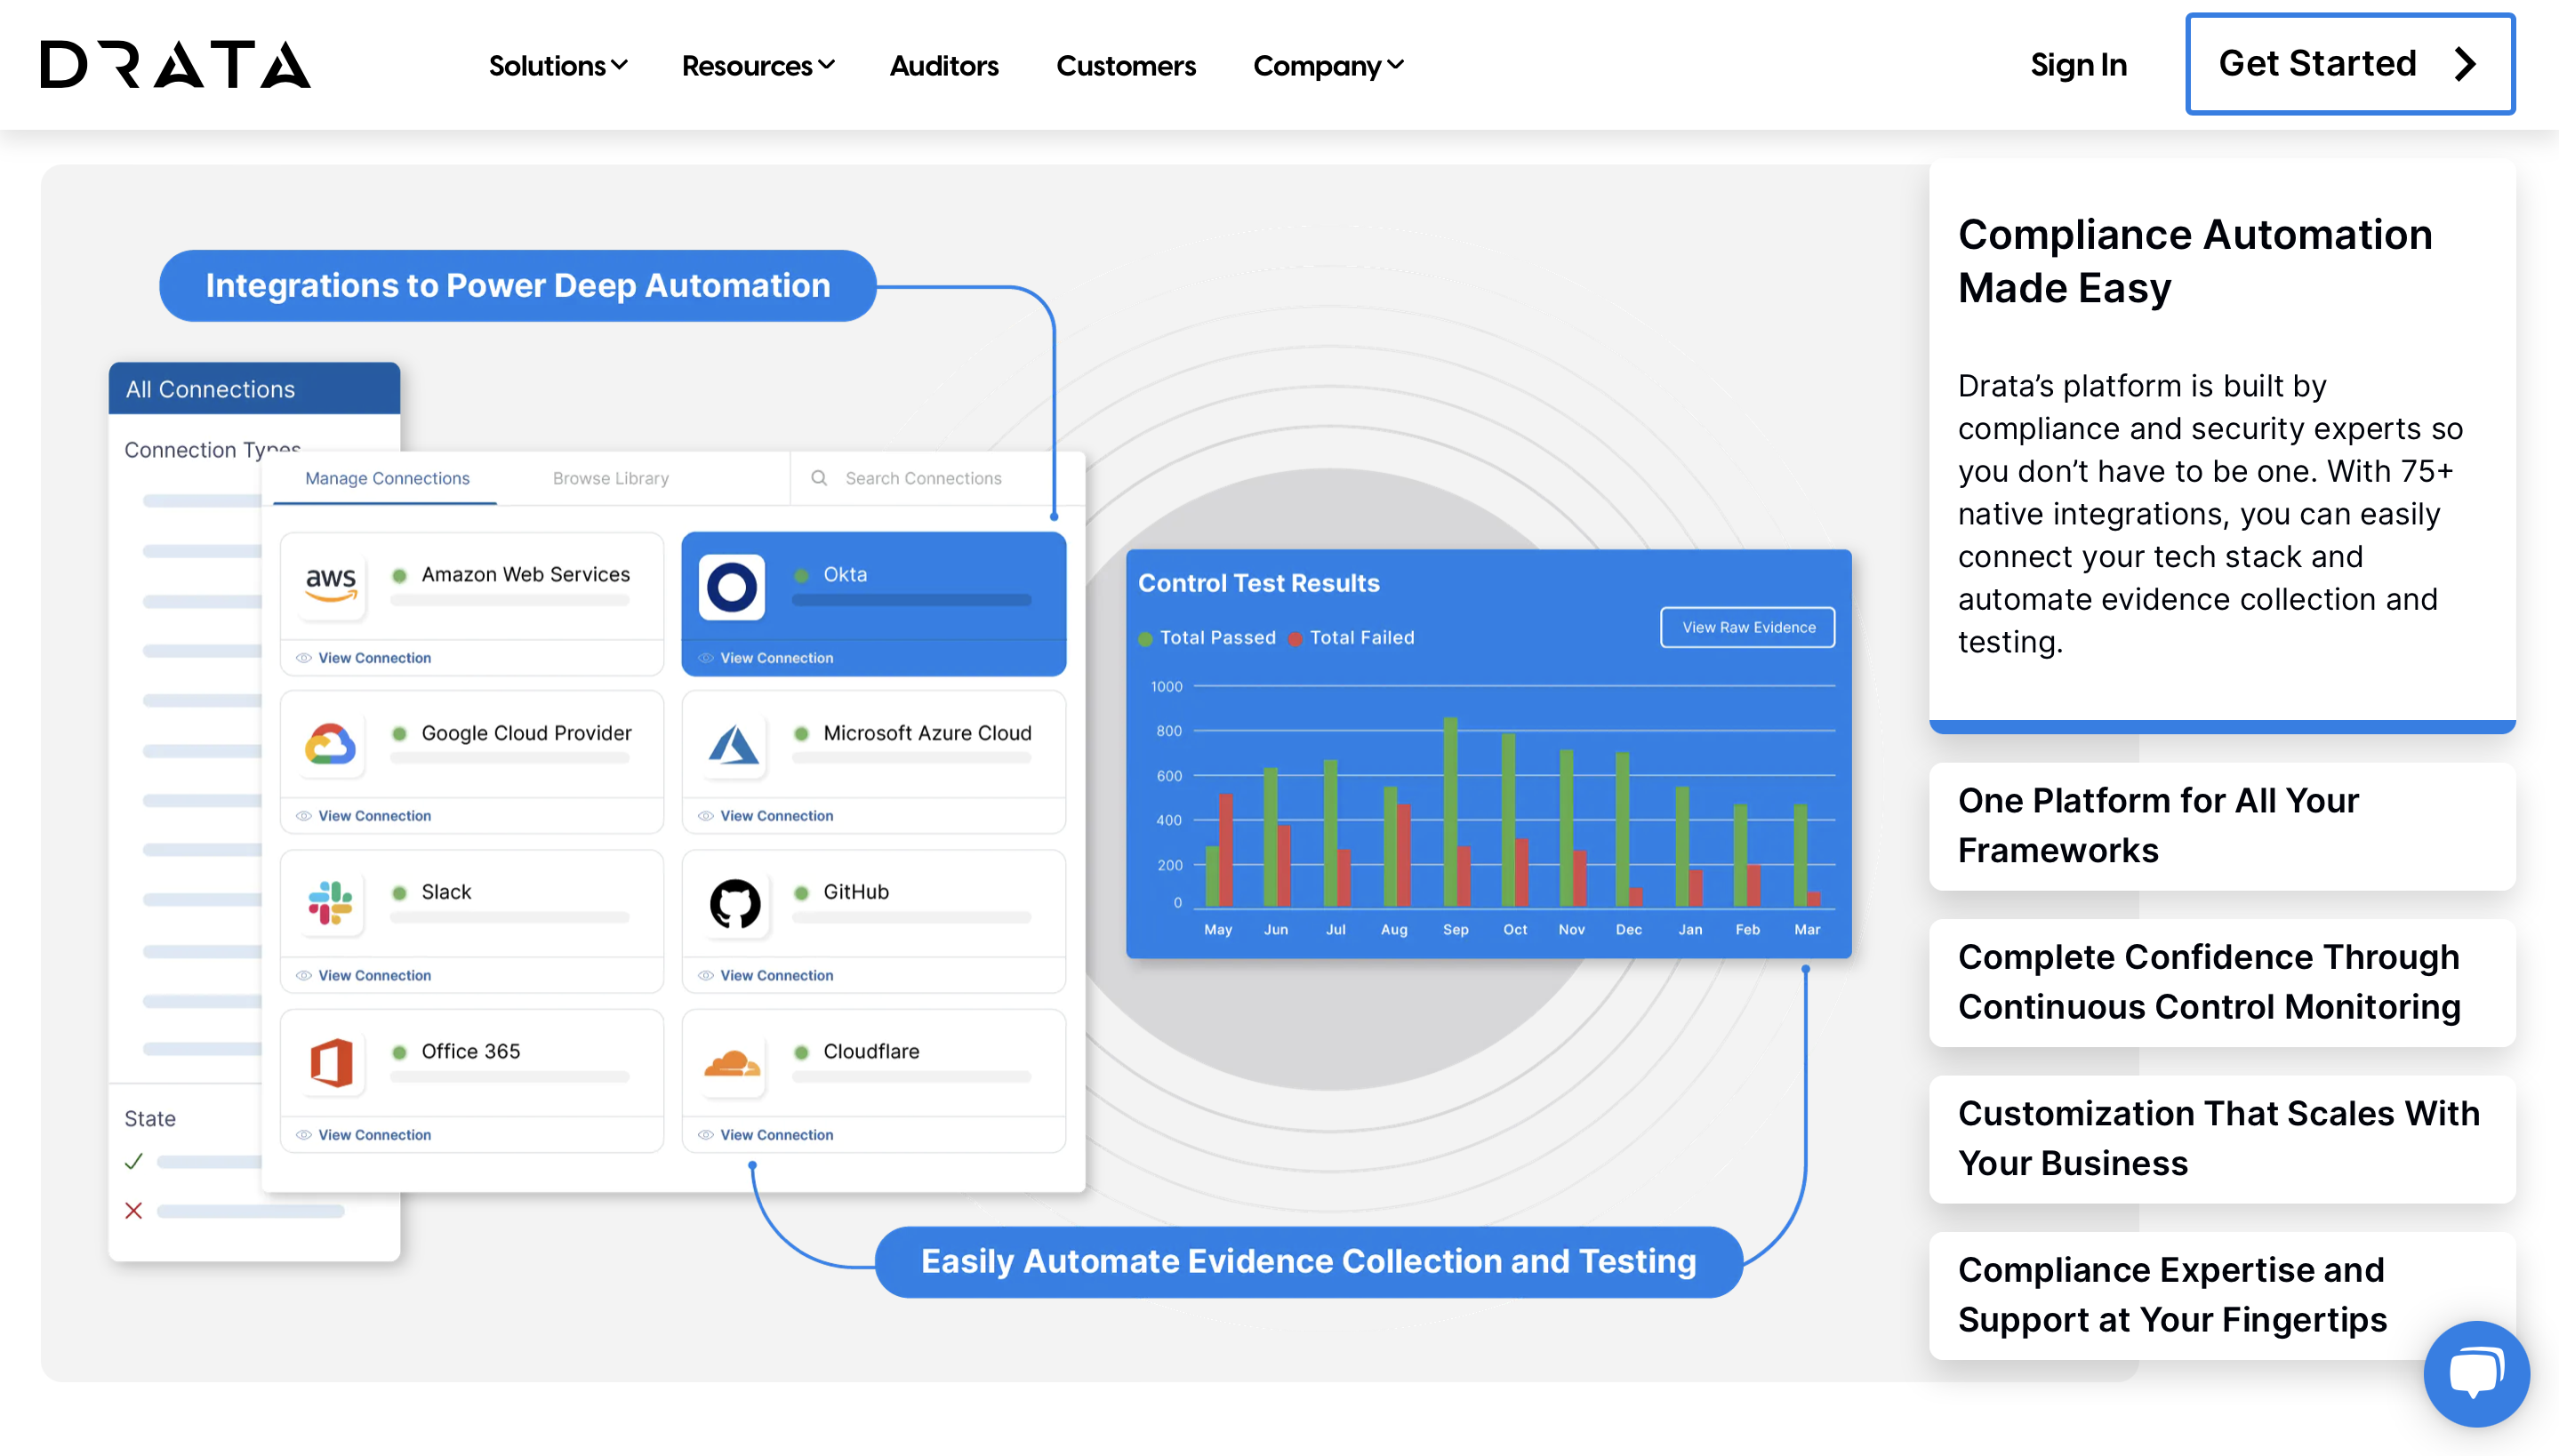Click the Drata logo
This screenshot has width=2559, height=1456.
(x=175, y=65)
